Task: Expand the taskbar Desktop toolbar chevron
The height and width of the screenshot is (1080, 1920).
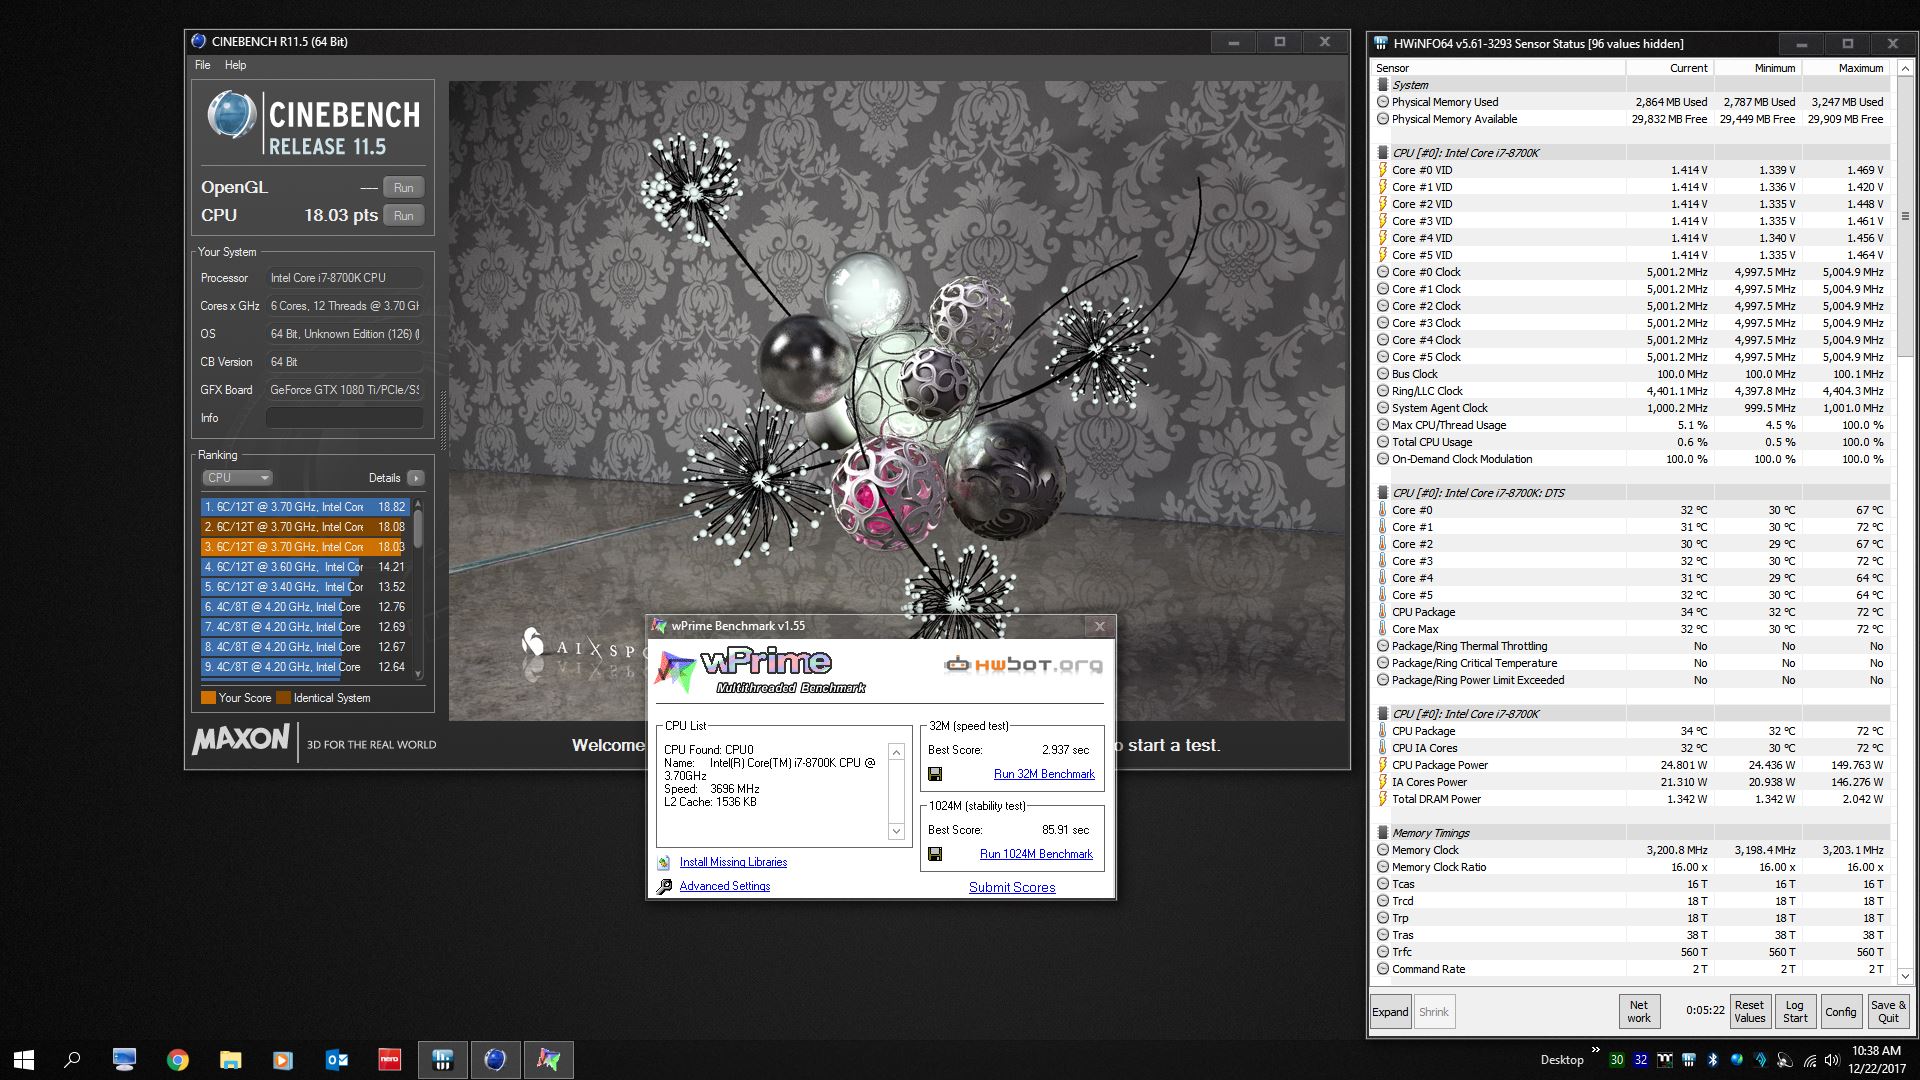Action: tap(1597, 1052)
